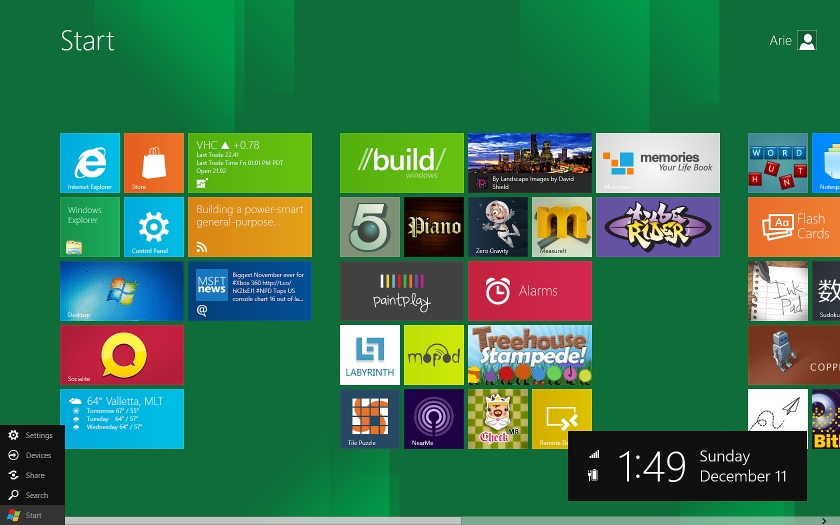Launch the Copper robot game tile
This screenshot has height=525, width=840.
pyautogui.click(x=794, y=355)
